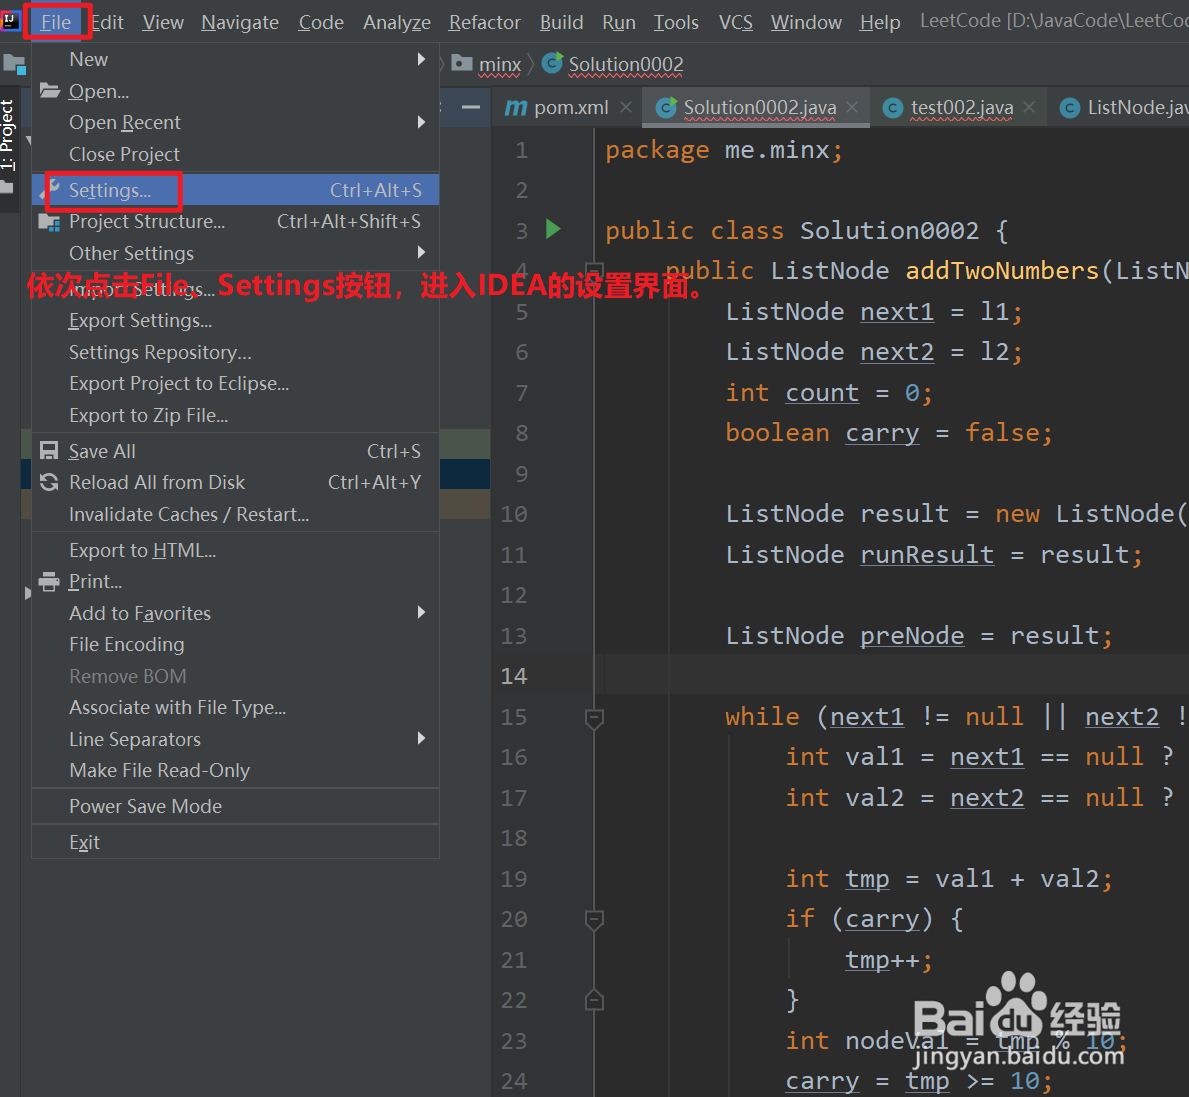Open the Run menu
Viewport: 1189px width, 1097px height.
click(619, 22)
